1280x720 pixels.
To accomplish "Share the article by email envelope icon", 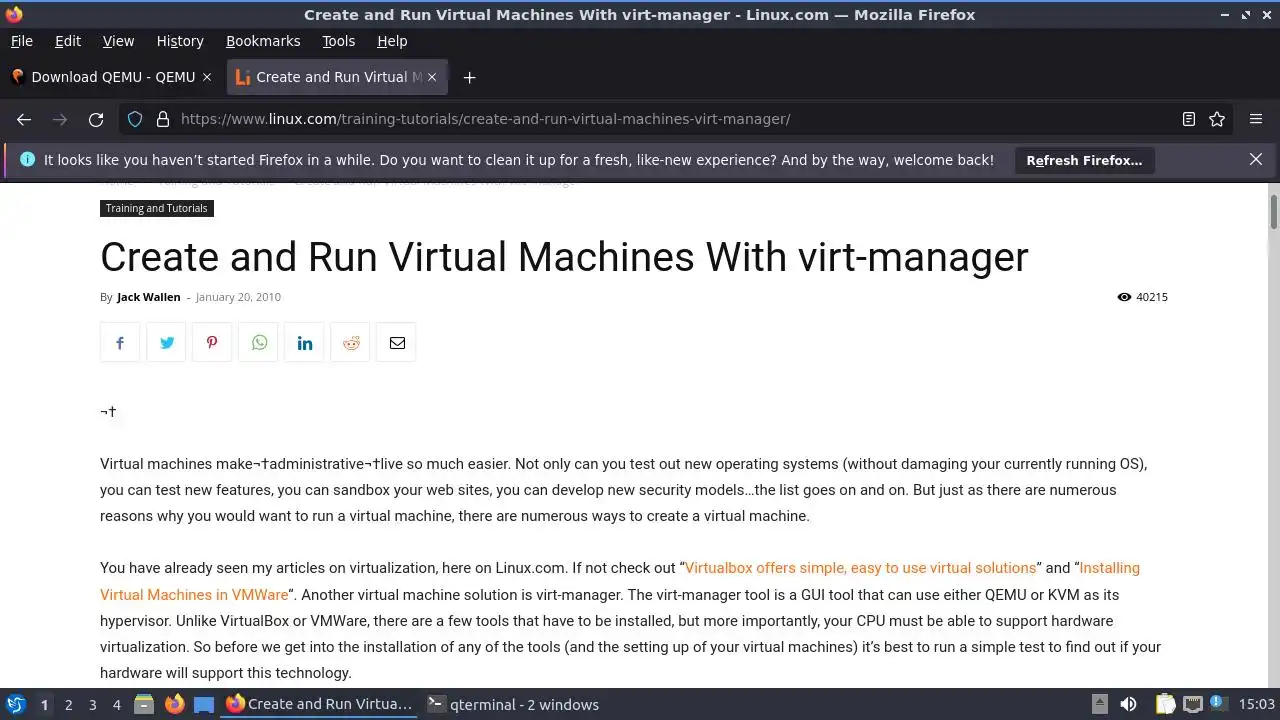I will tap(397, 343).
